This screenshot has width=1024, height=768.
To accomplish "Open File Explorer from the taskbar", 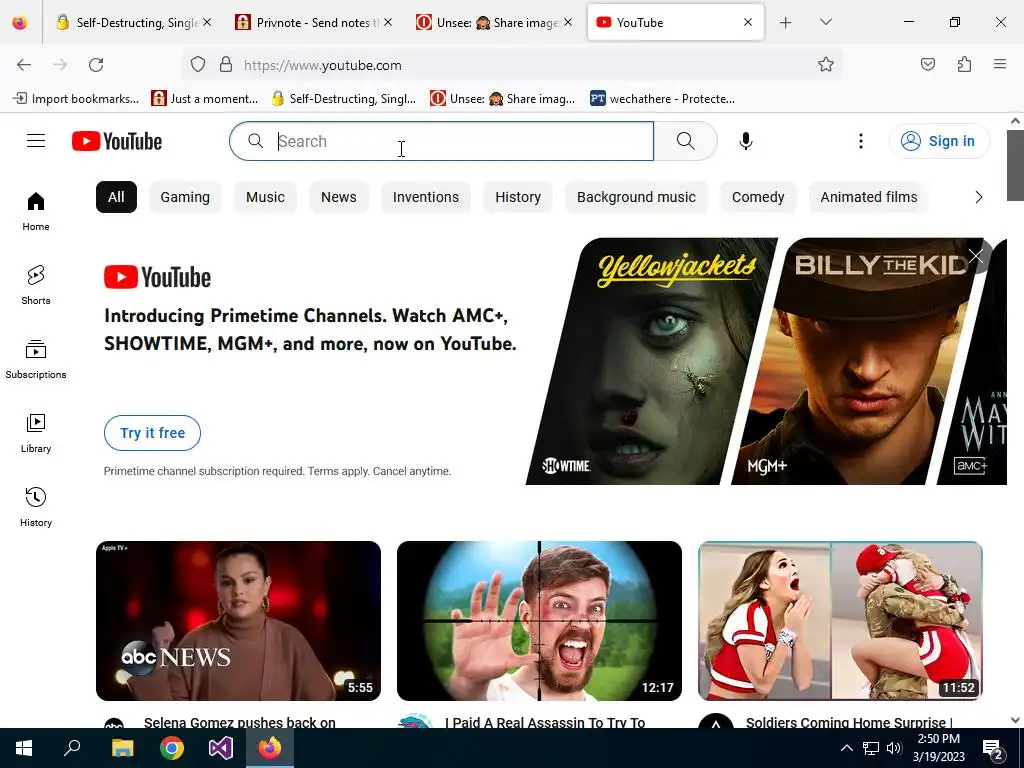I will tap(122, 748).
